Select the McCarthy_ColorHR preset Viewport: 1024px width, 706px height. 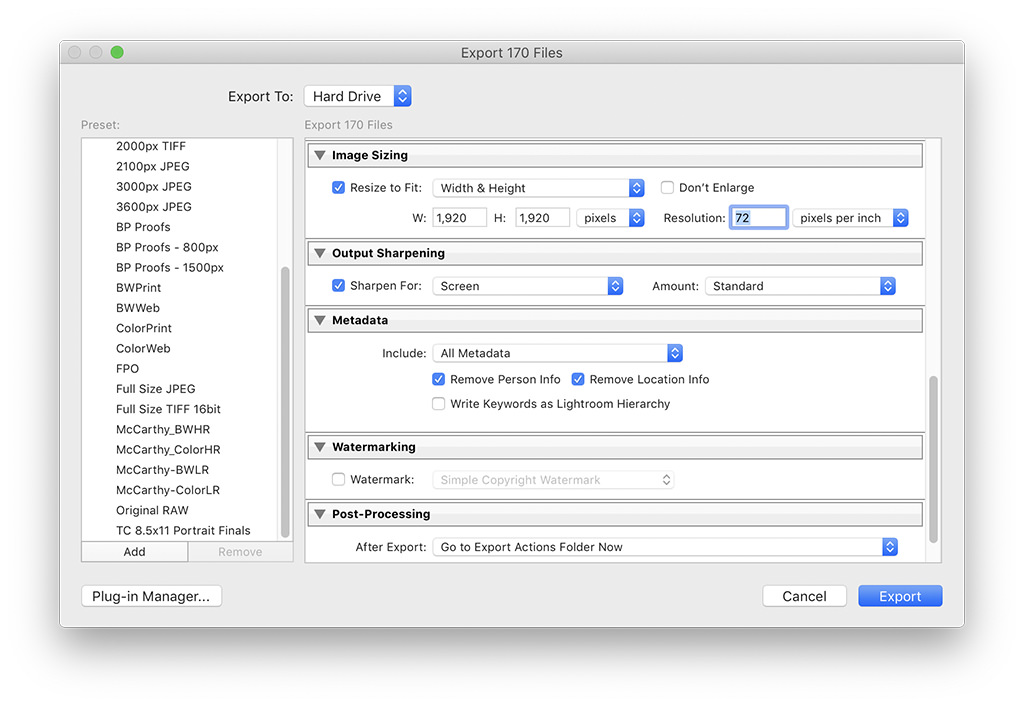click(x=168, y=450)
